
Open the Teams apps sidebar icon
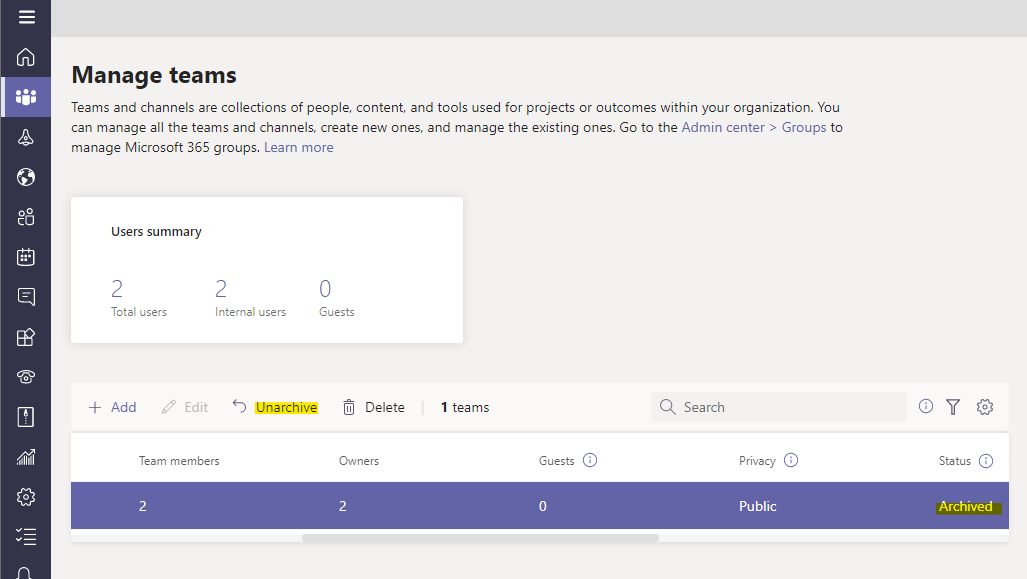pos(26,337)
